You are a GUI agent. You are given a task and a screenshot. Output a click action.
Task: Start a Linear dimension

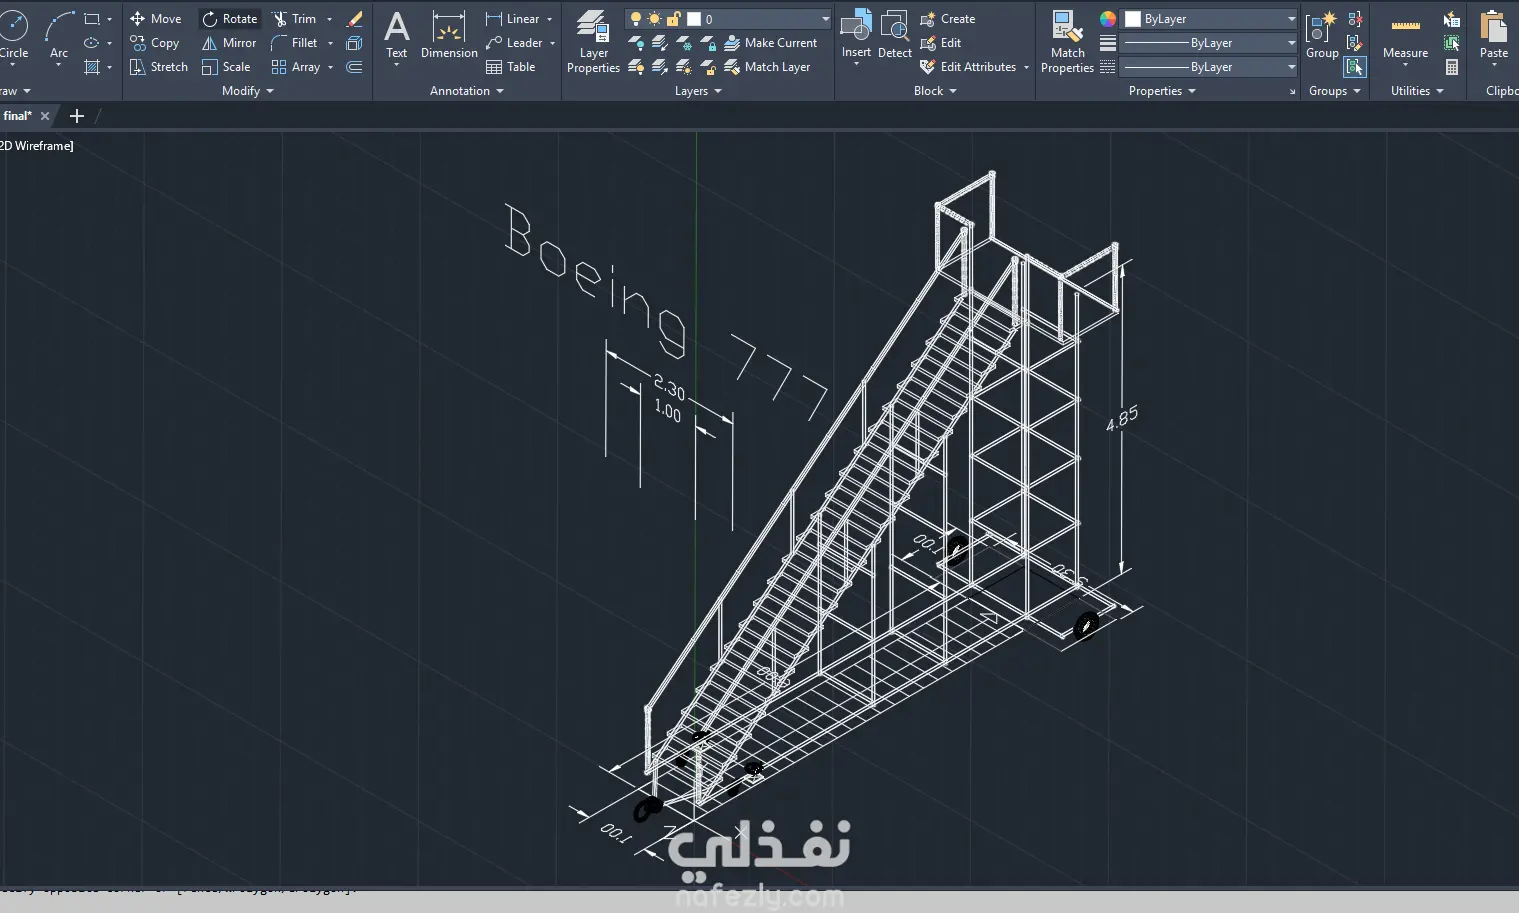[x=512, y=19]
